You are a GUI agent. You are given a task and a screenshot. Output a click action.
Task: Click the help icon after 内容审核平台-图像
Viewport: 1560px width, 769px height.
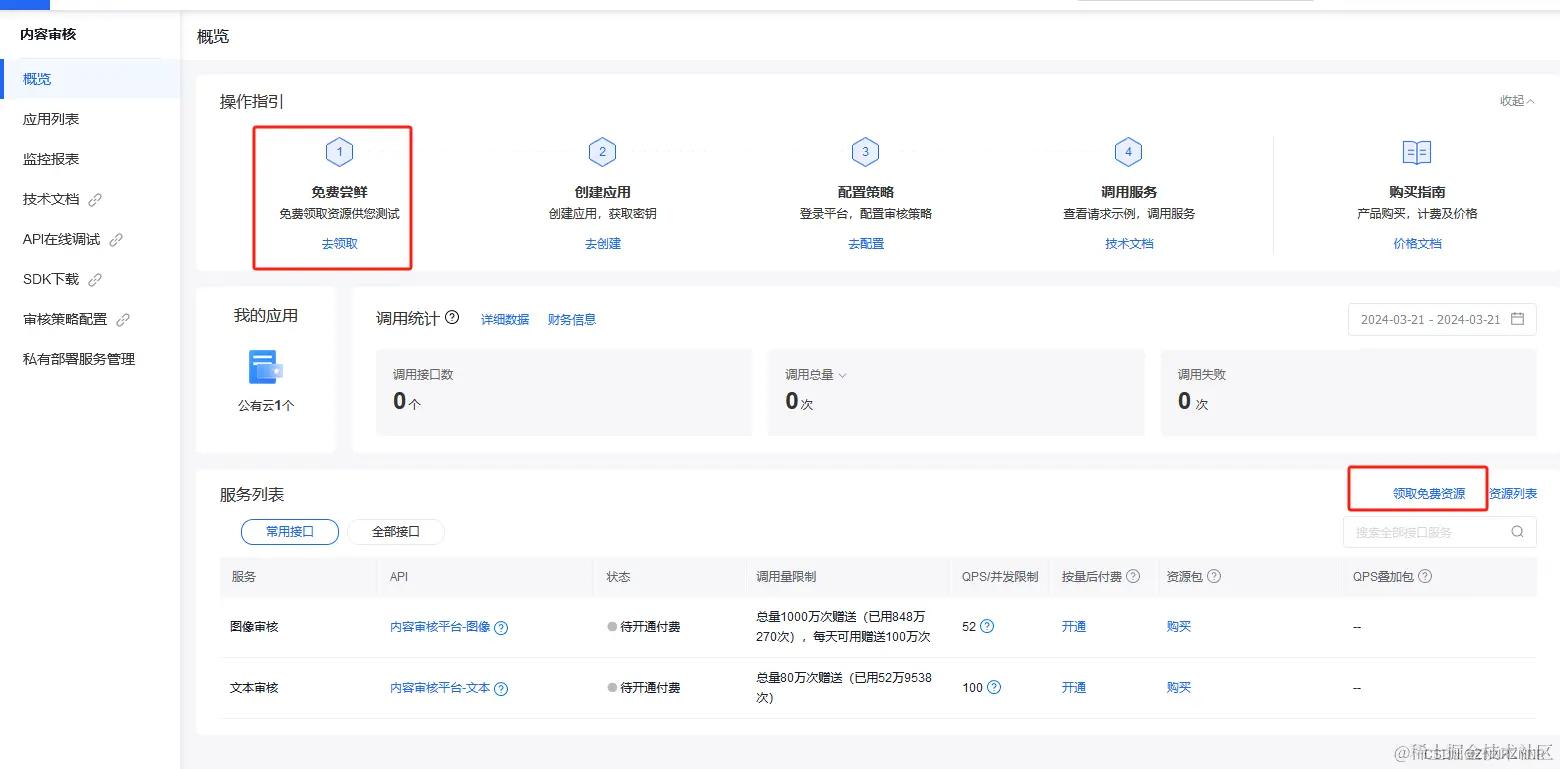[501, 628]
